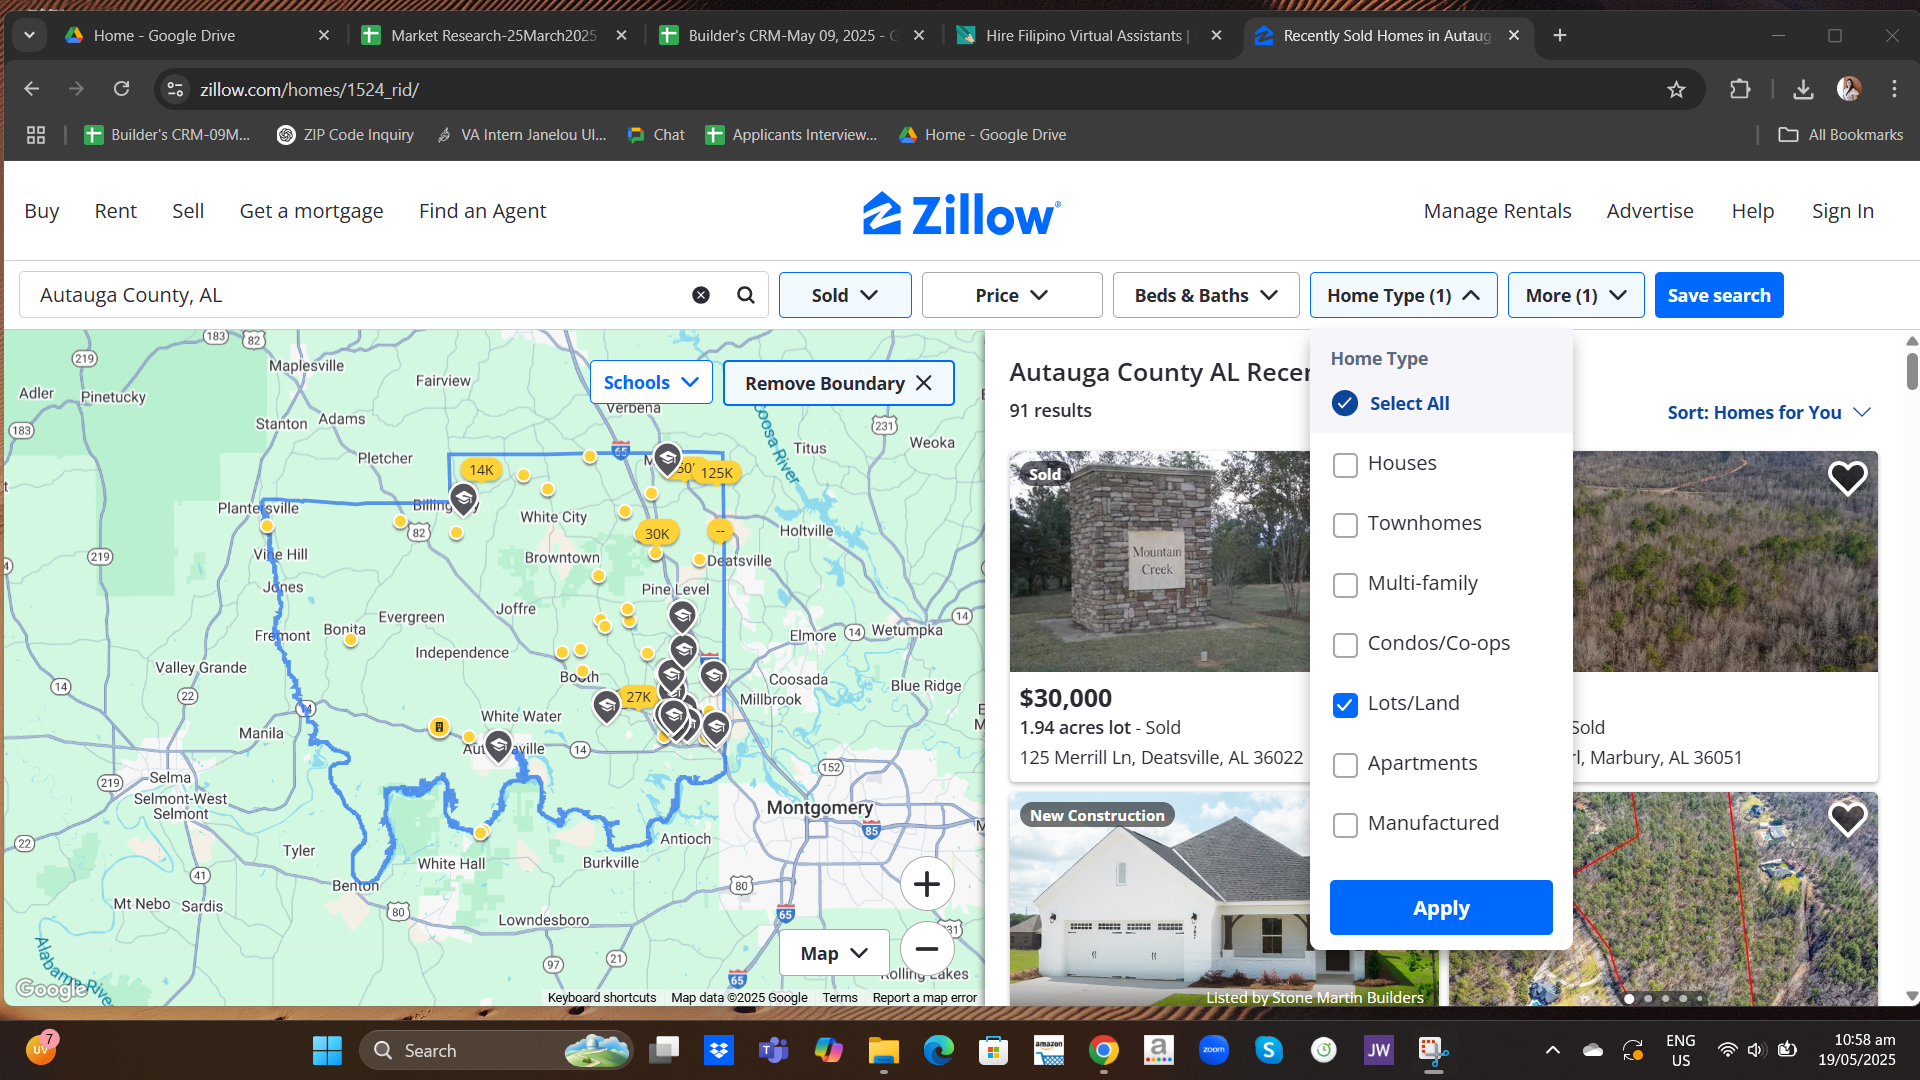Click the Remove Boundary button
1920x1080 pixels.
[838, 383]
